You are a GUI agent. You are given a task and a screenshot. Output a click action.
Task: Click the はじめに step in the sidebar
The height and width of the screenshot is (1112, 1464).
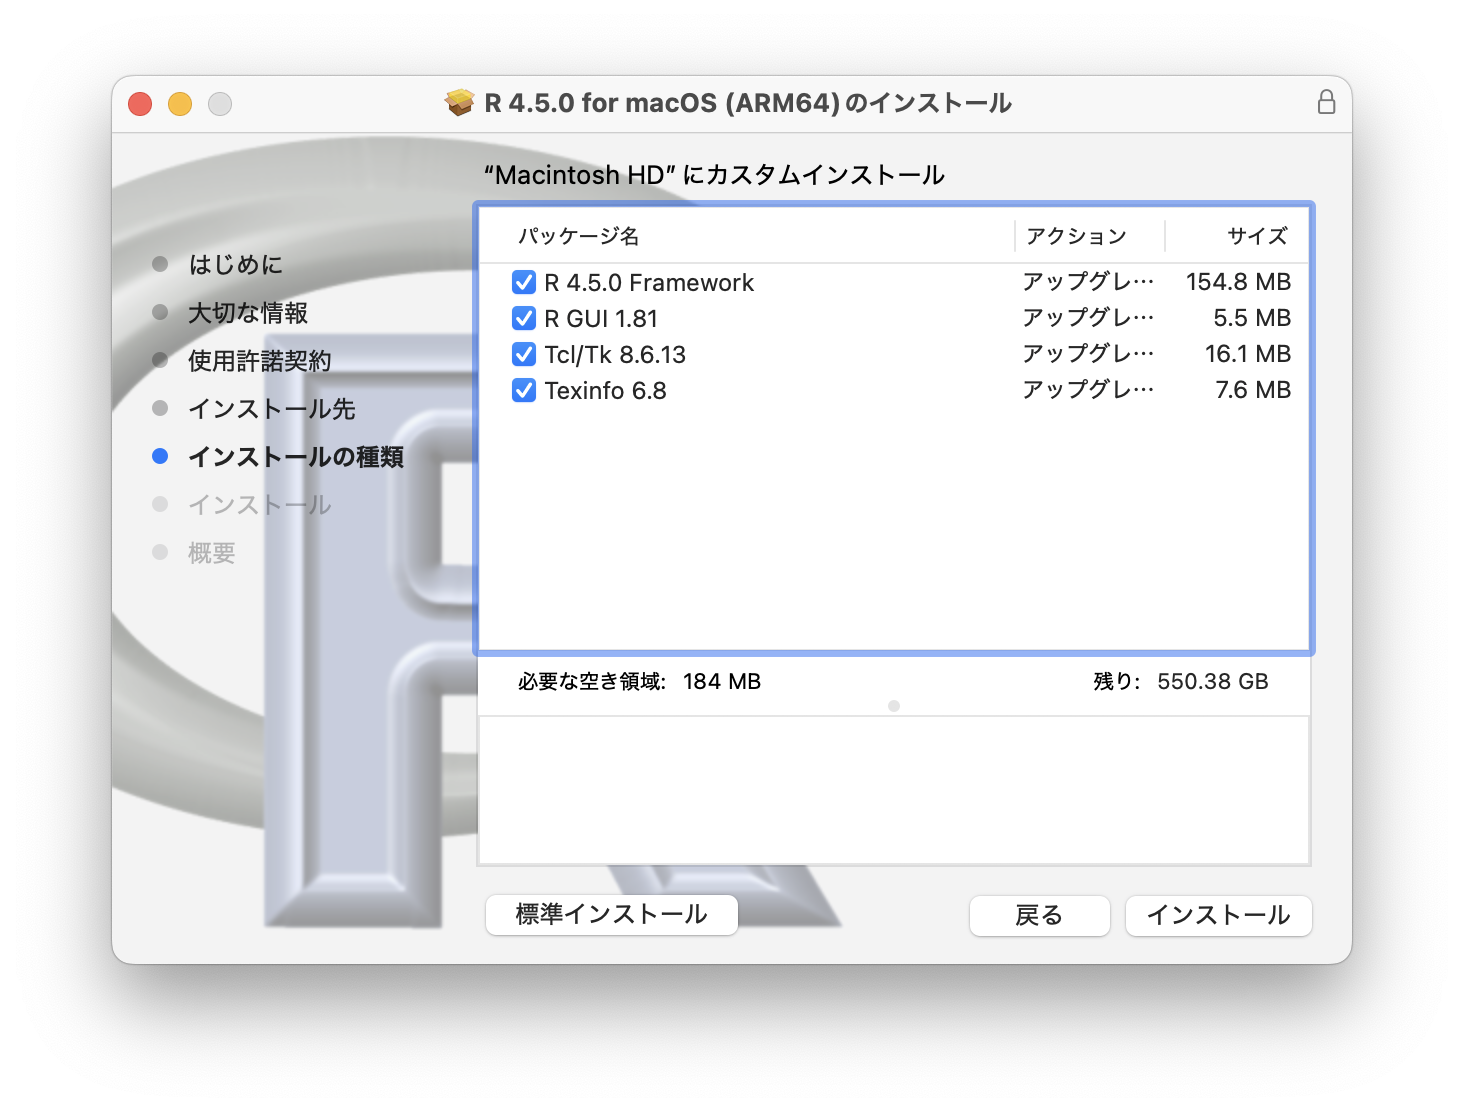(236, 265)
